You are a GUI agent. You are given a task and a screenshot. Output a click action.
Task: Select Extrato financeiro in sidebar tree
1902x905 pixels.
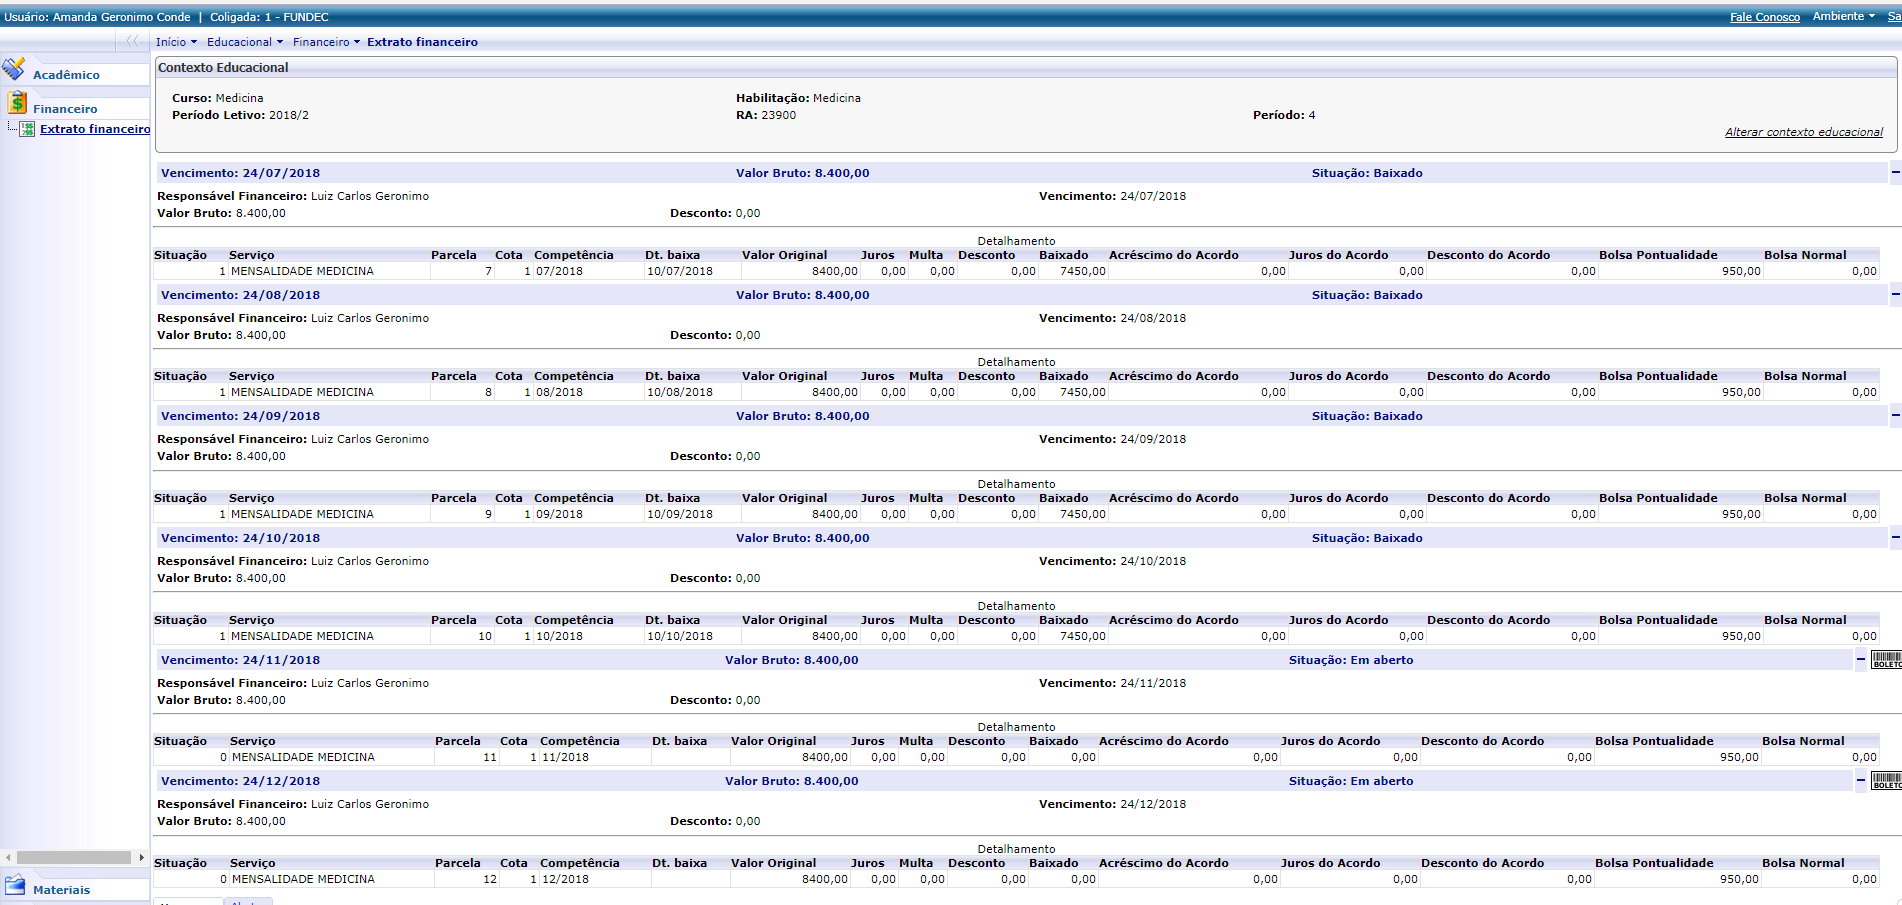pos(95,129)
